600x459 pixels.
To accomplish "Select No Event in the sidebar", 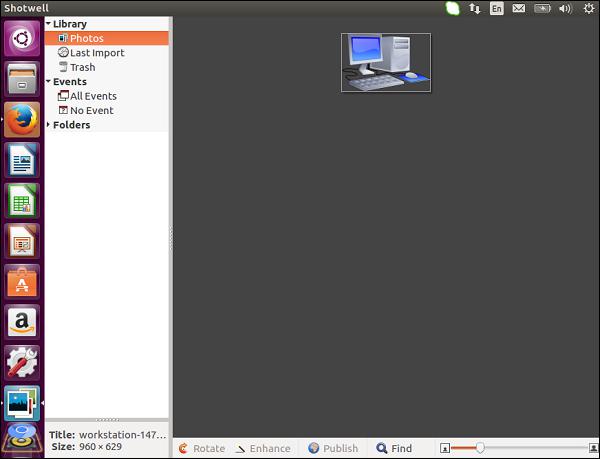I will coord(91,111).
